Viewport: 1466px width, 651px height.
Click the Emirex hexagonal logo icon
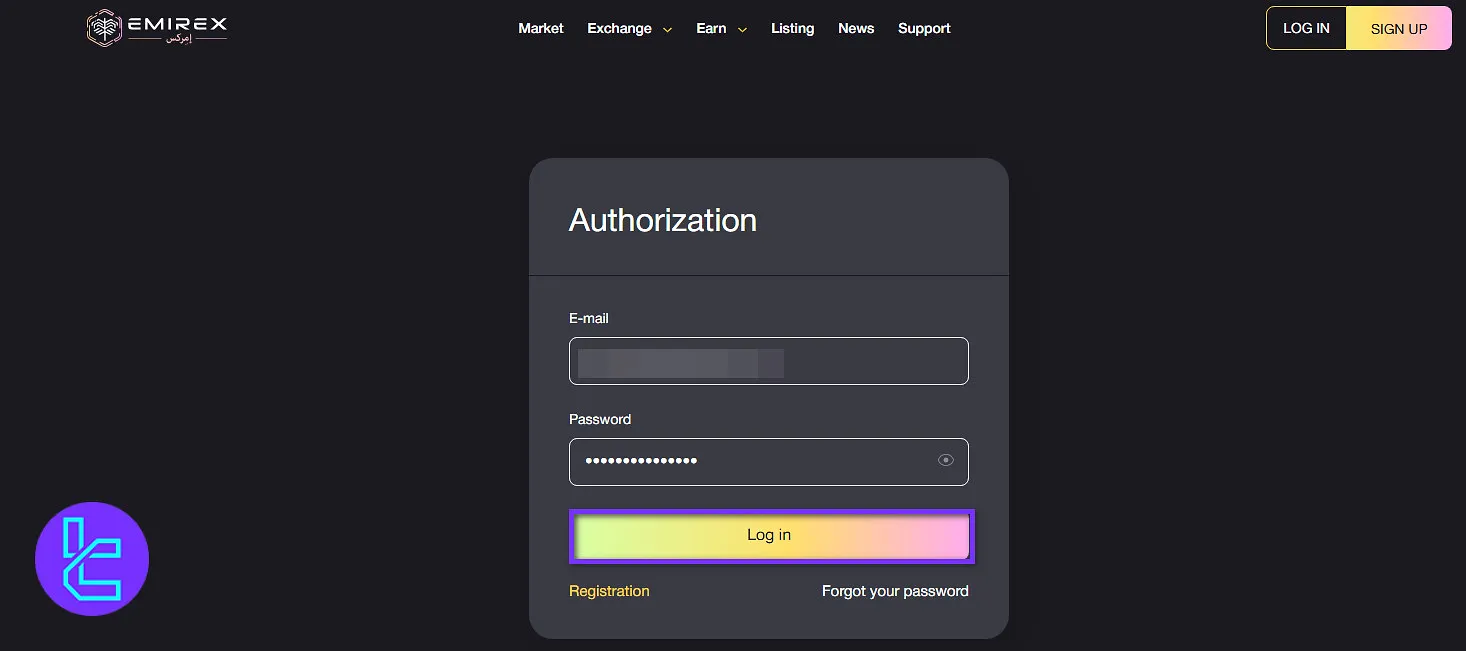(x=104, y=27)
